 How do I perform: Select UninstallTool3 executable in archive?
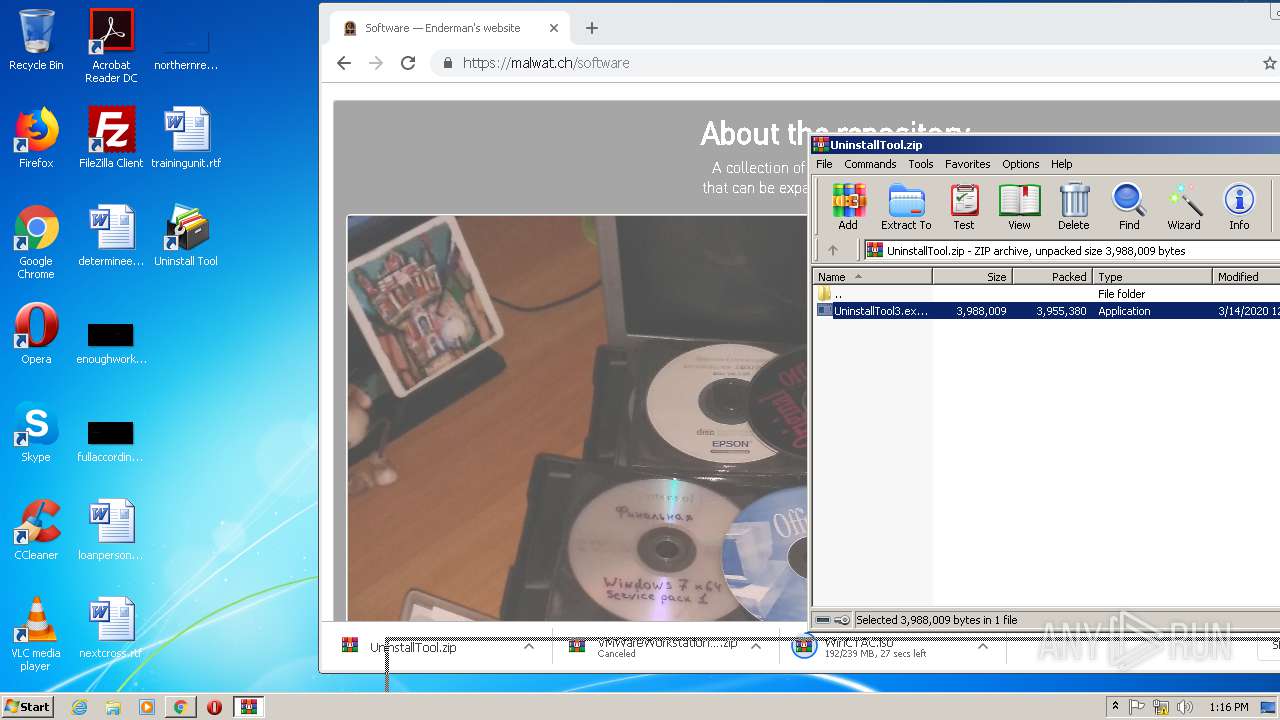click(x=1046, y=311)
